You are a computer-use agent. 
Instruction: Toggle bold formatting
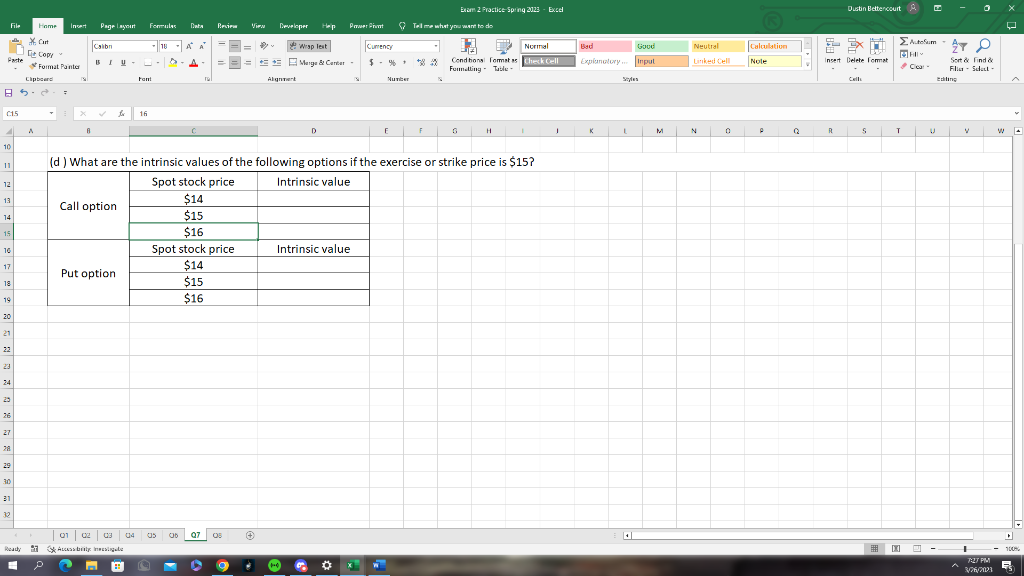click(x=98, y=63)
